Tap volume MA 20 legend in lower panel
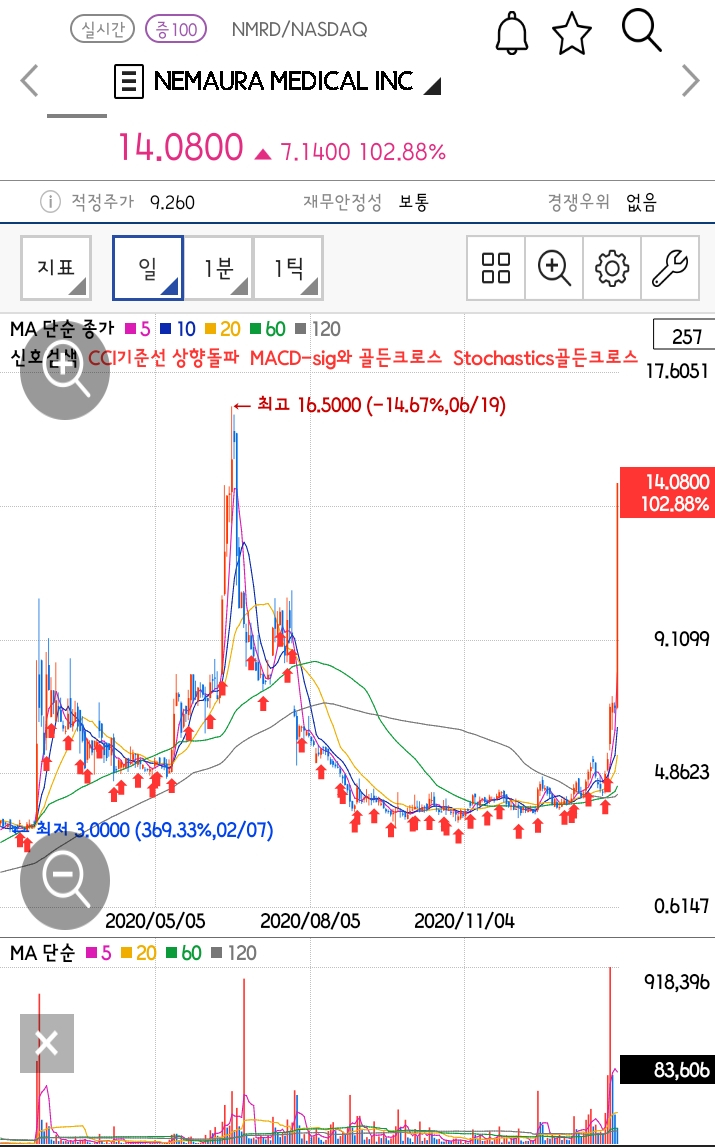Image resolution: width=715 pixels, height=1147 pixels. (x=139, y=953)
